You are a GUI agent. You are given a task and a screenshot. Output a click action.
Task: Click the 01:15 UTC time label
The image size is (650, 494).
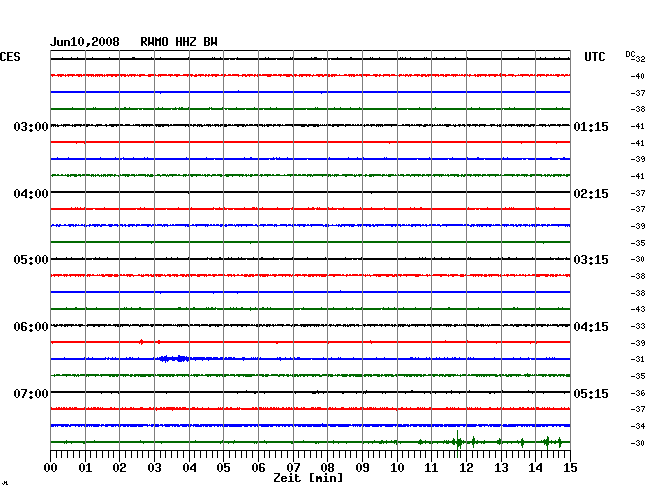click(591, 126)
